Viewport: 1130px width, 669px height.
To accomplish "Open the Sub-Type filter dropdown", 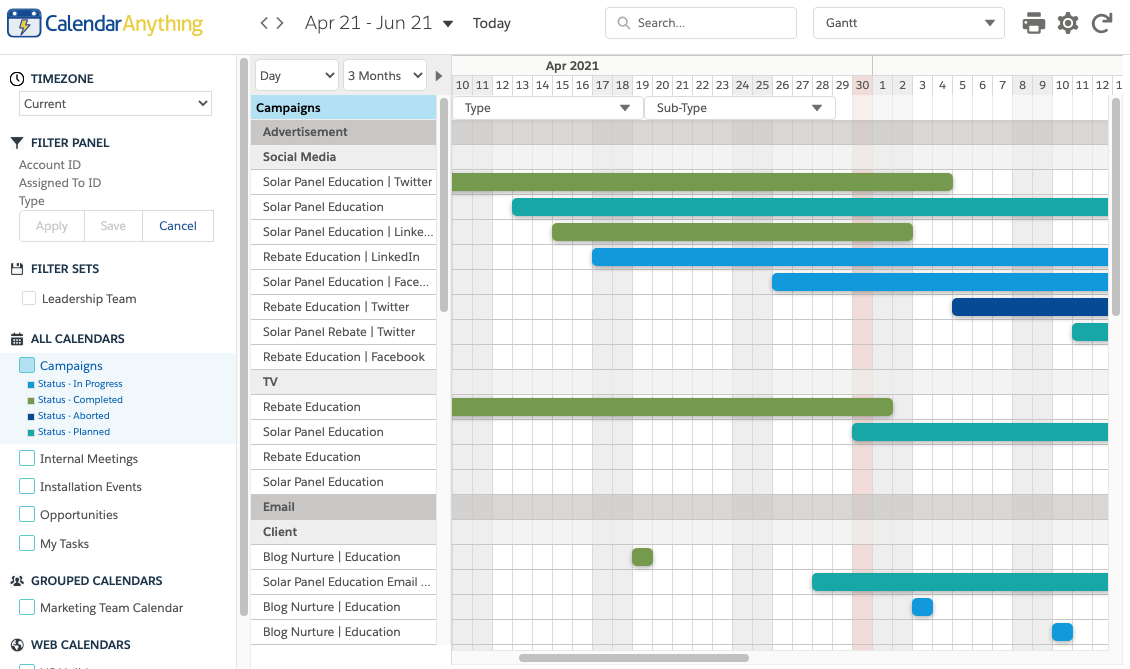I will 739,108.
